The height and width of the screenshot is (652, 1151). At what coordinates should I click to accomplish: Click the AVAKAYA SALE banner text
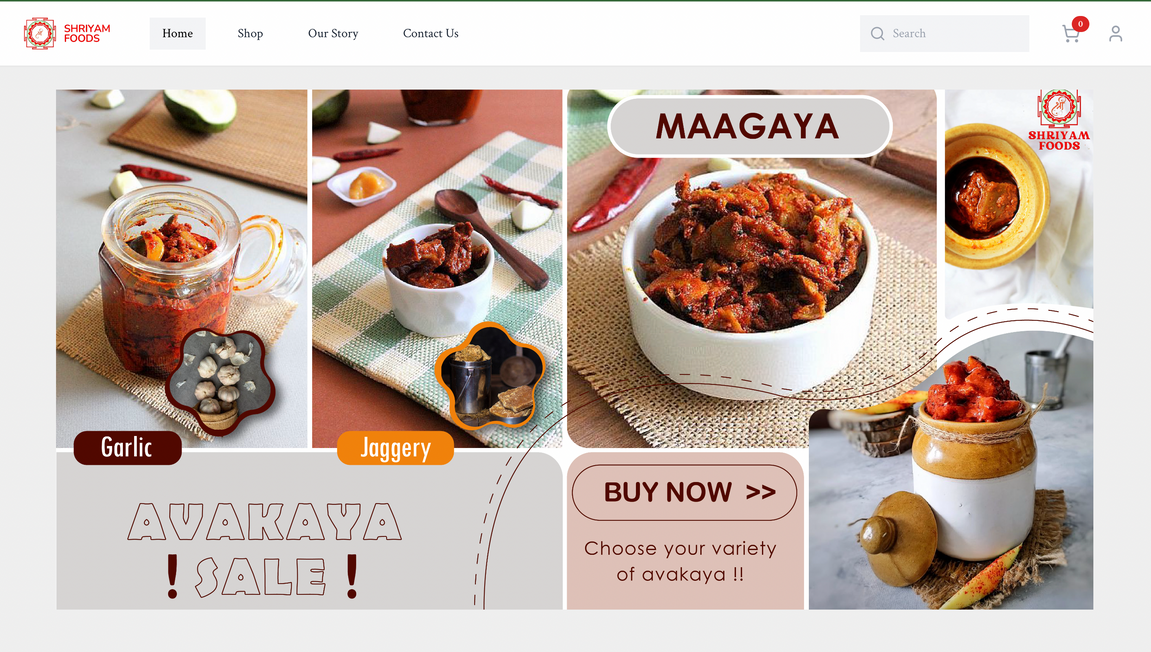pos(264,551)
